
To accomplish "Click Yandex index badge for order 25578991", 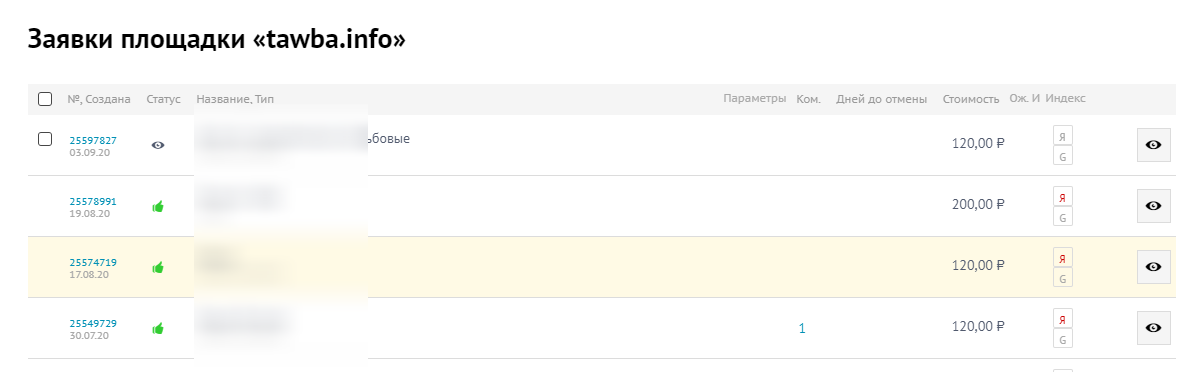I will 1062,196.
